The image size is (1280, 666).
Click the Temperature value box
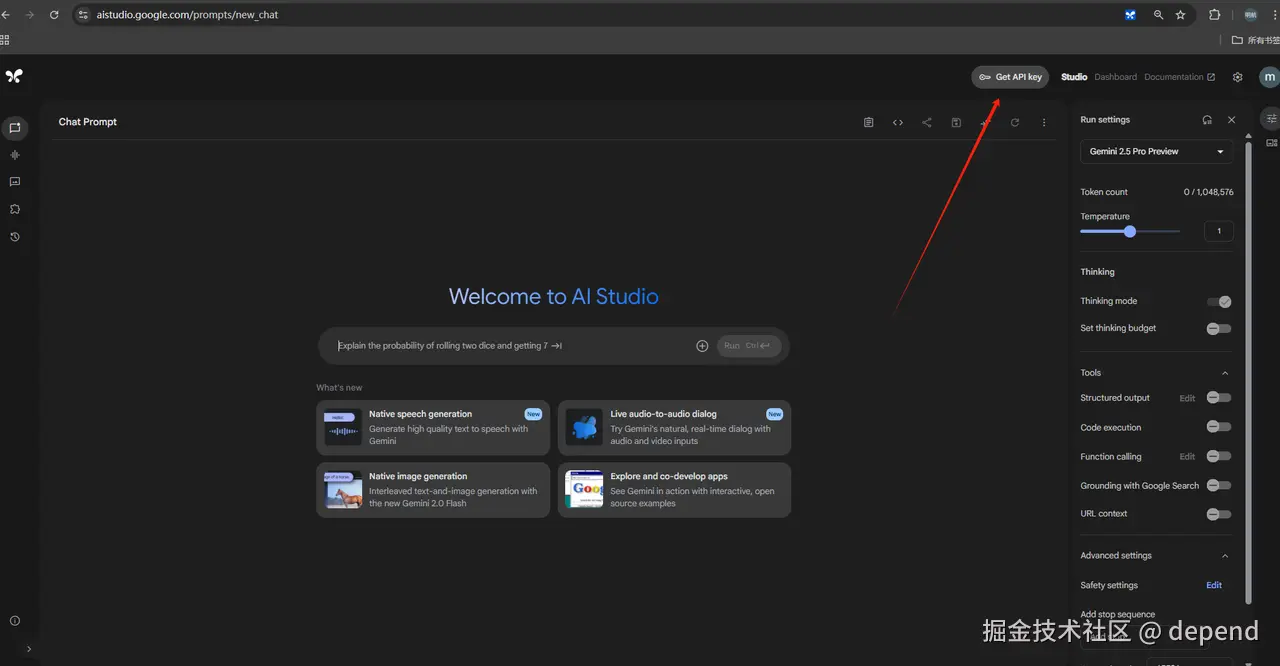click(x=1218, y=231)
